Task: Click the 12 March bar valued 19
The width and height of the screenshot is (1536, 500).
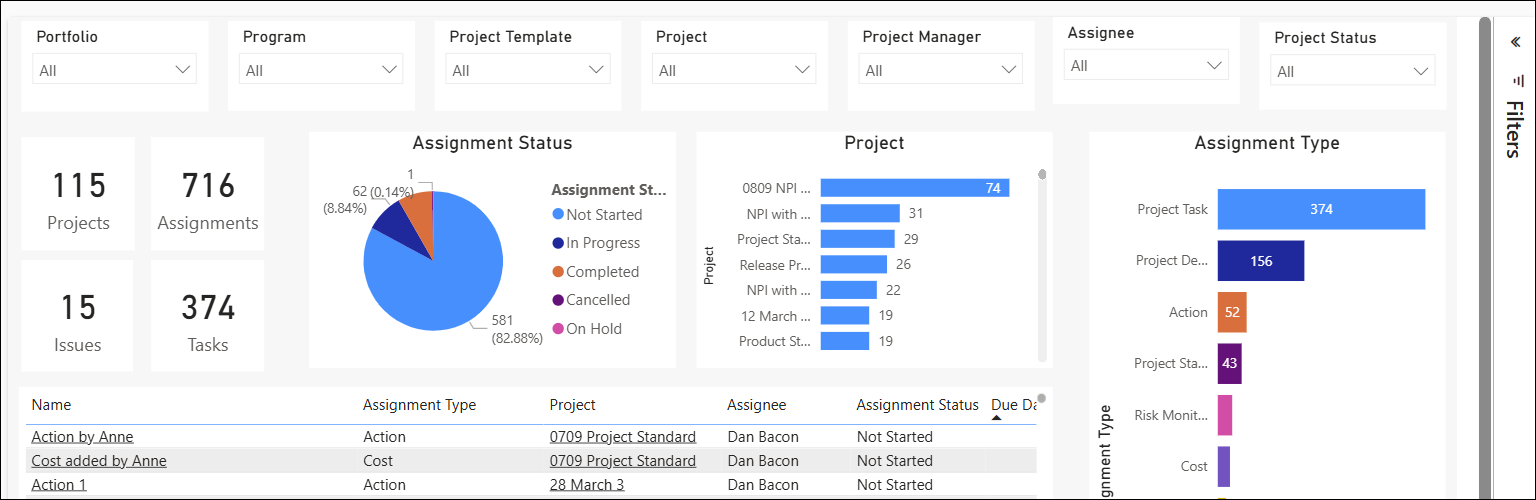Action: 845,316
